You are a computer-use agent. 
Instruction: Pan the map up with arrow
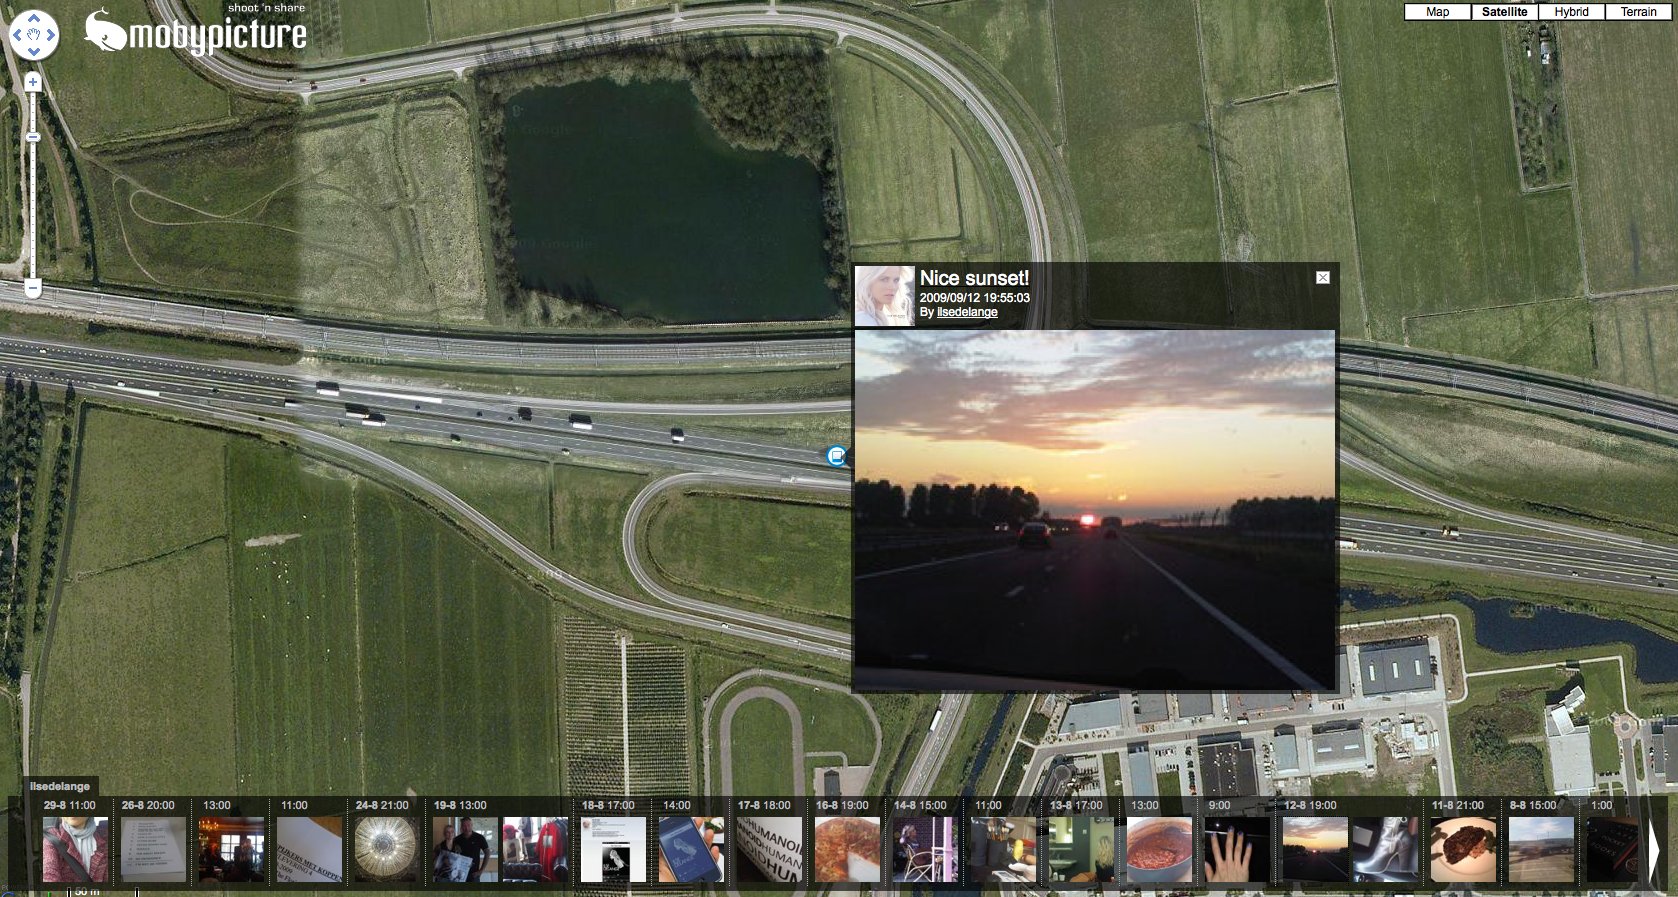pos(33,19)
